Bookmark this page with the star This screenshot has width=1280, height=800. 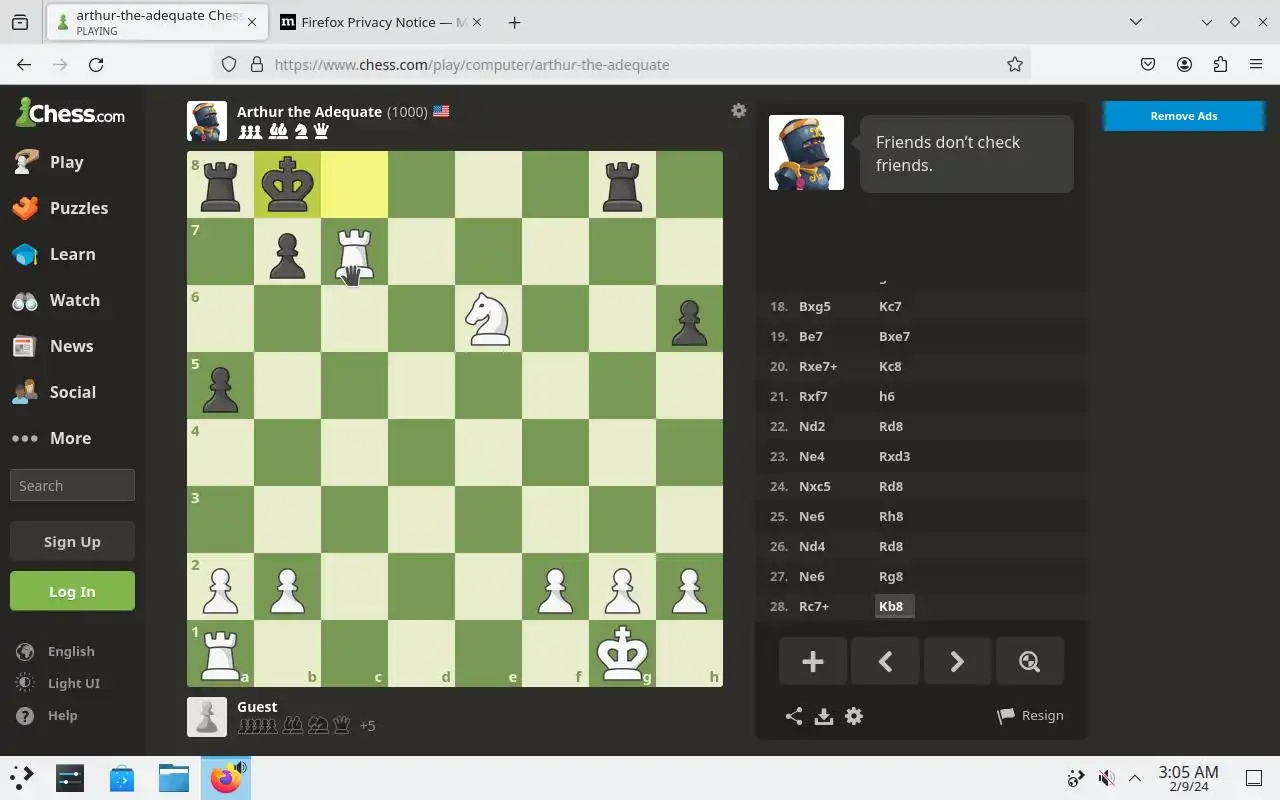tap(1015, 64)
